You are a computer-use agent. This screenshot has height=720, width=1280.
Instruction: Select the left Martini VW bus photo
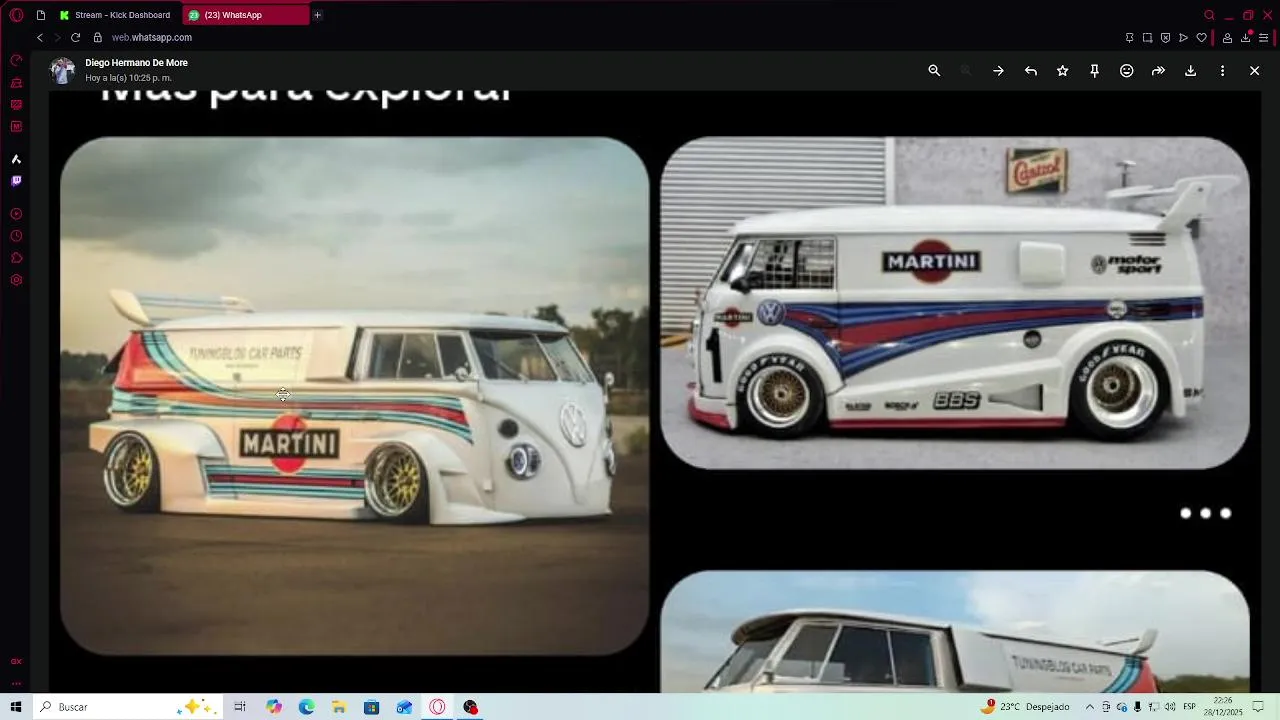(354, 396)
